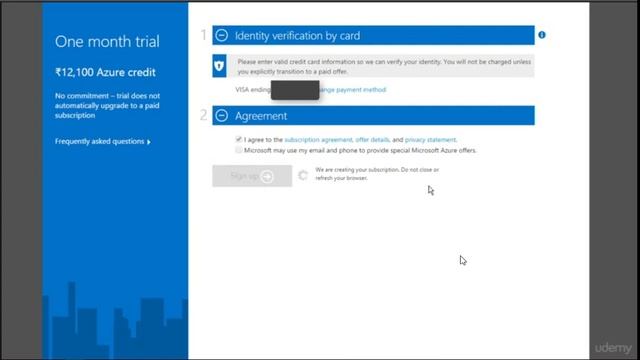This screenshot has width=640, height=360.
Task: Click the Sign up button
Action: coord(252,176)
